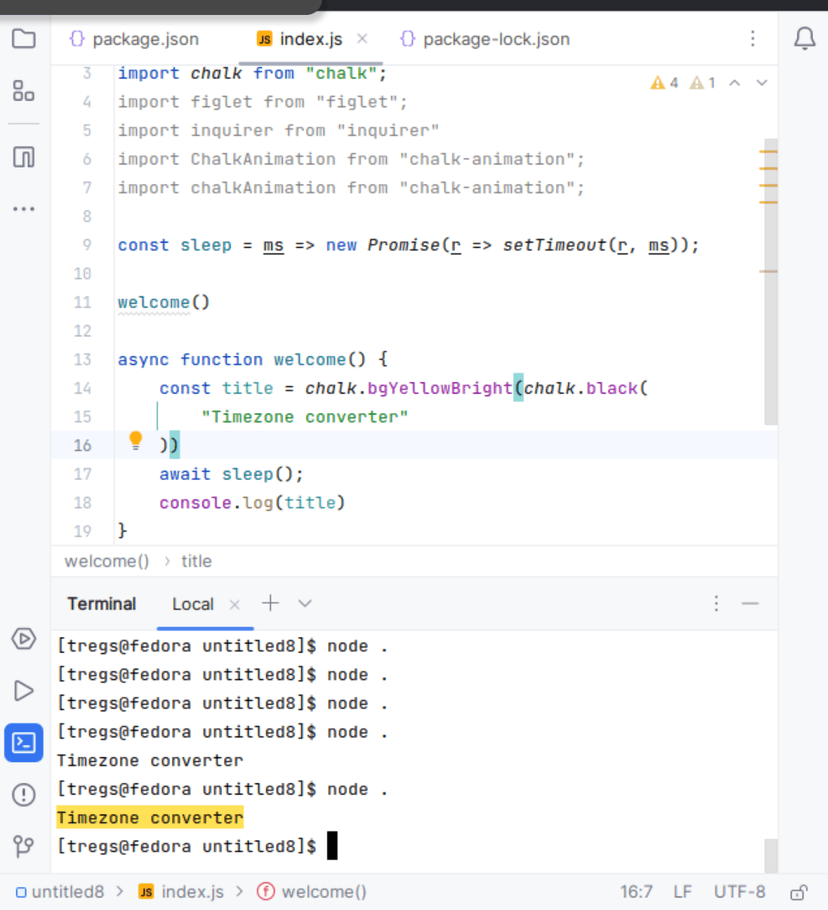Expand the terminal shell options dropdown
This screenshot has height=910, width=828.
305,603
